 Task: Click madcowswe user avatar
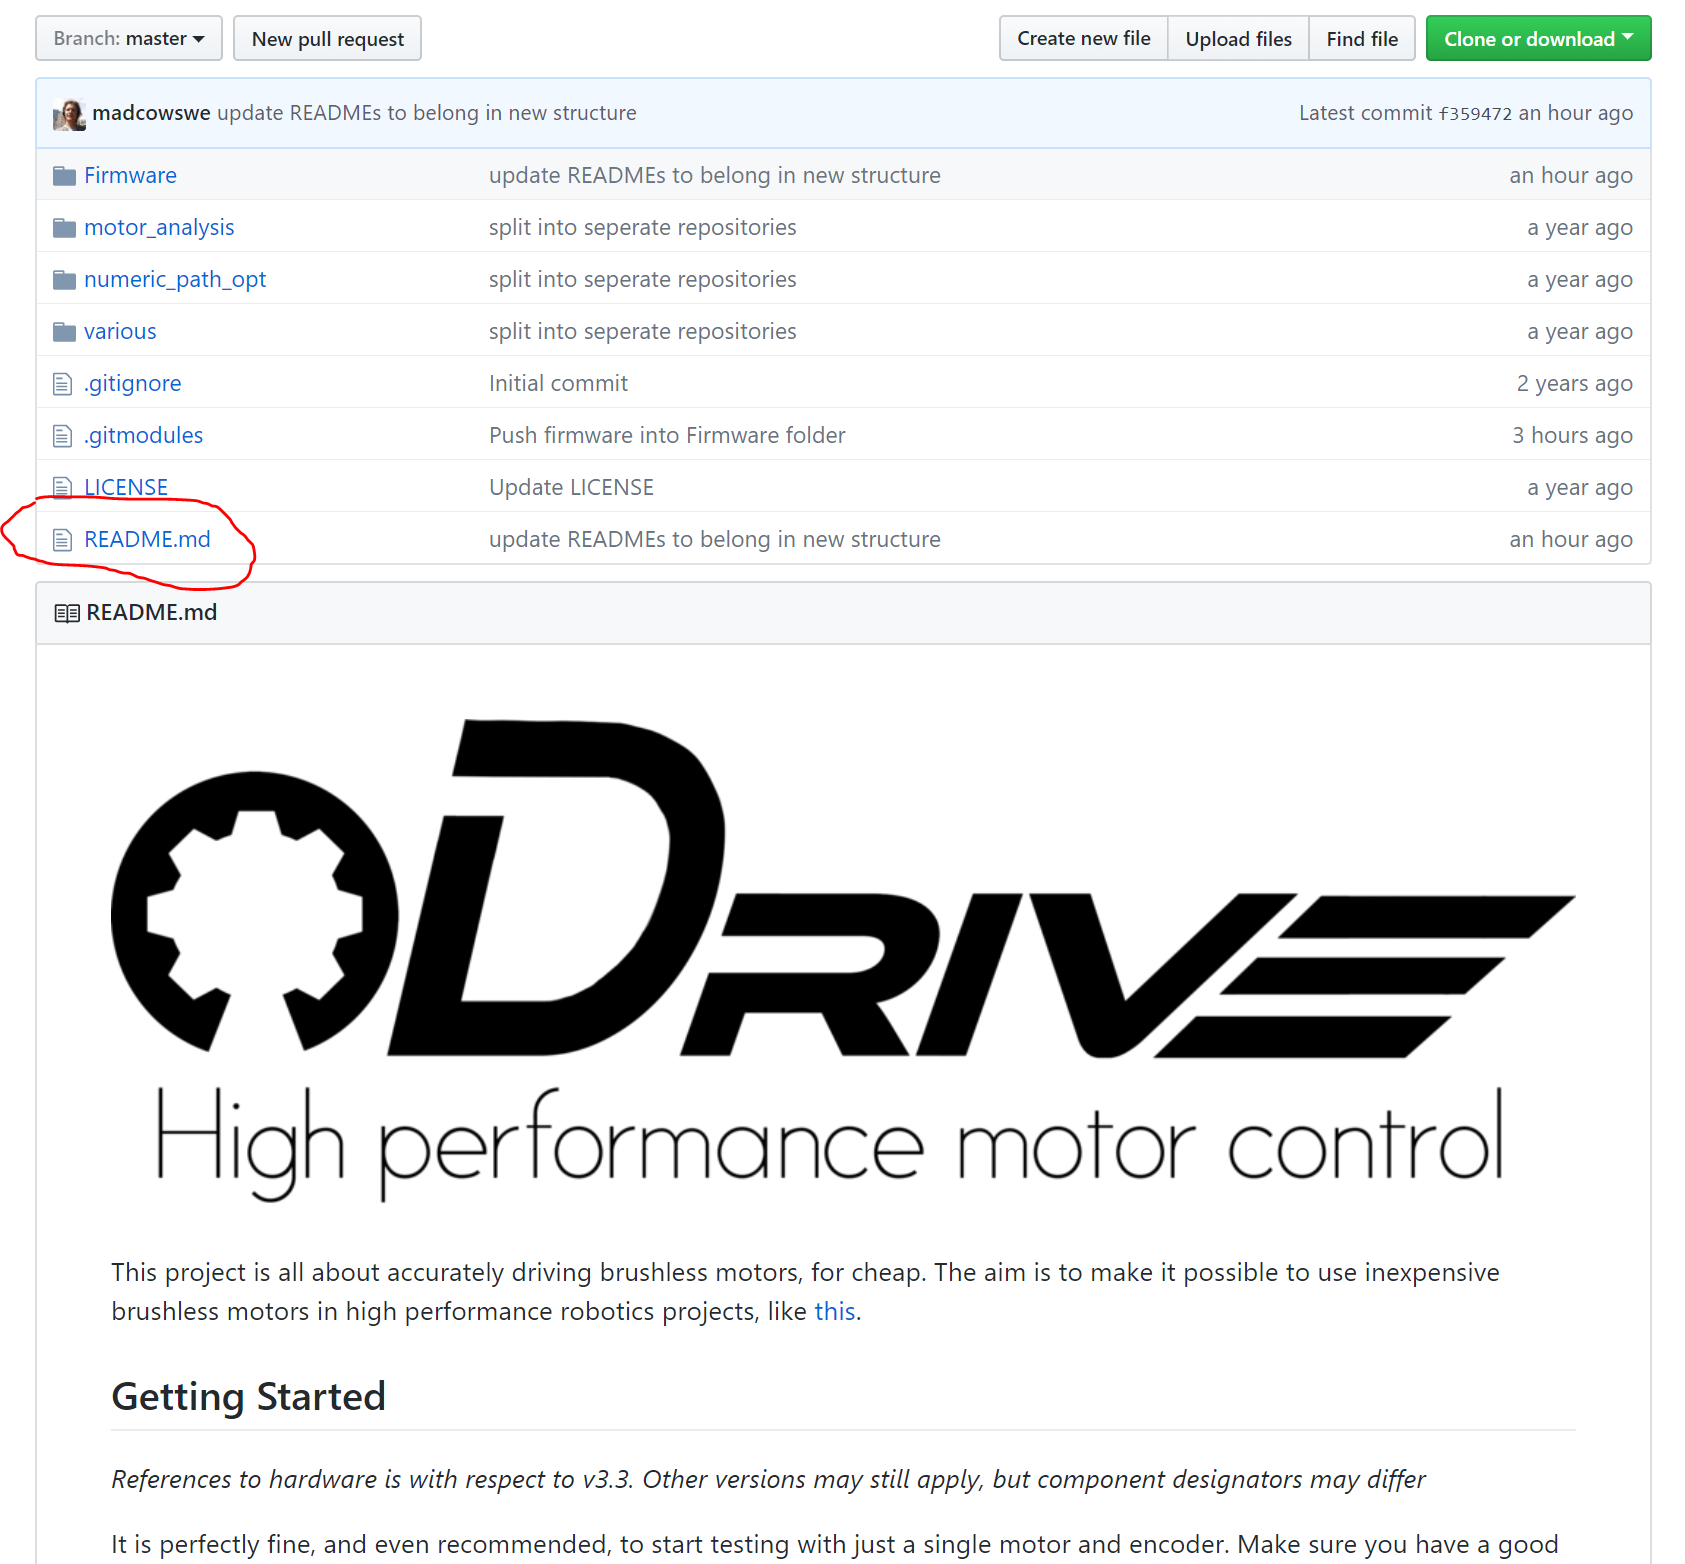(69, 114)
